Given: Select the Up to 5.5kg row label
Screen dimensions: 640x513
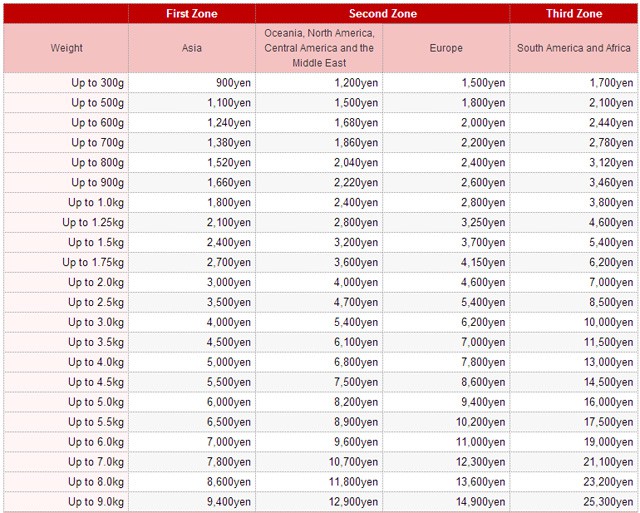Looking at the screenshot, I should coord(96,423).
